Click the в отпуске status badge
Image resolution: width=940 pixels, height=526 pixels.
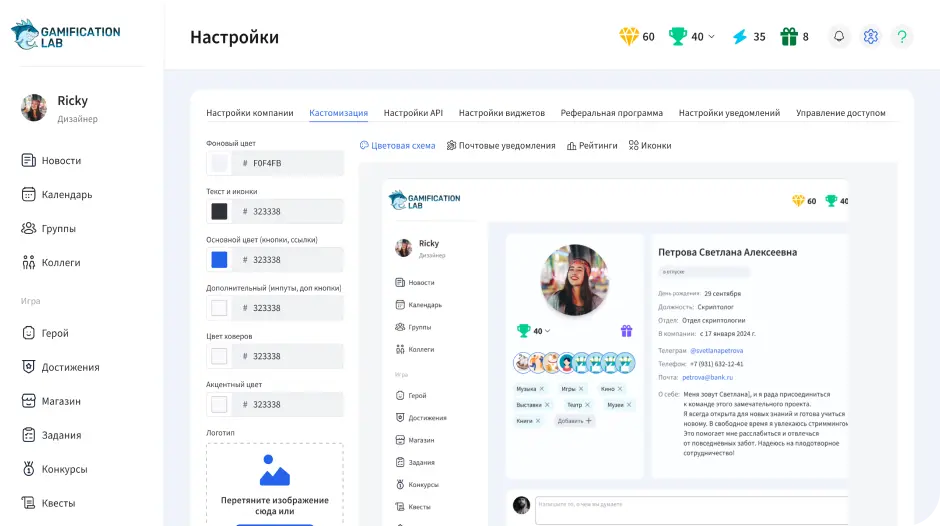click(704, 272)
